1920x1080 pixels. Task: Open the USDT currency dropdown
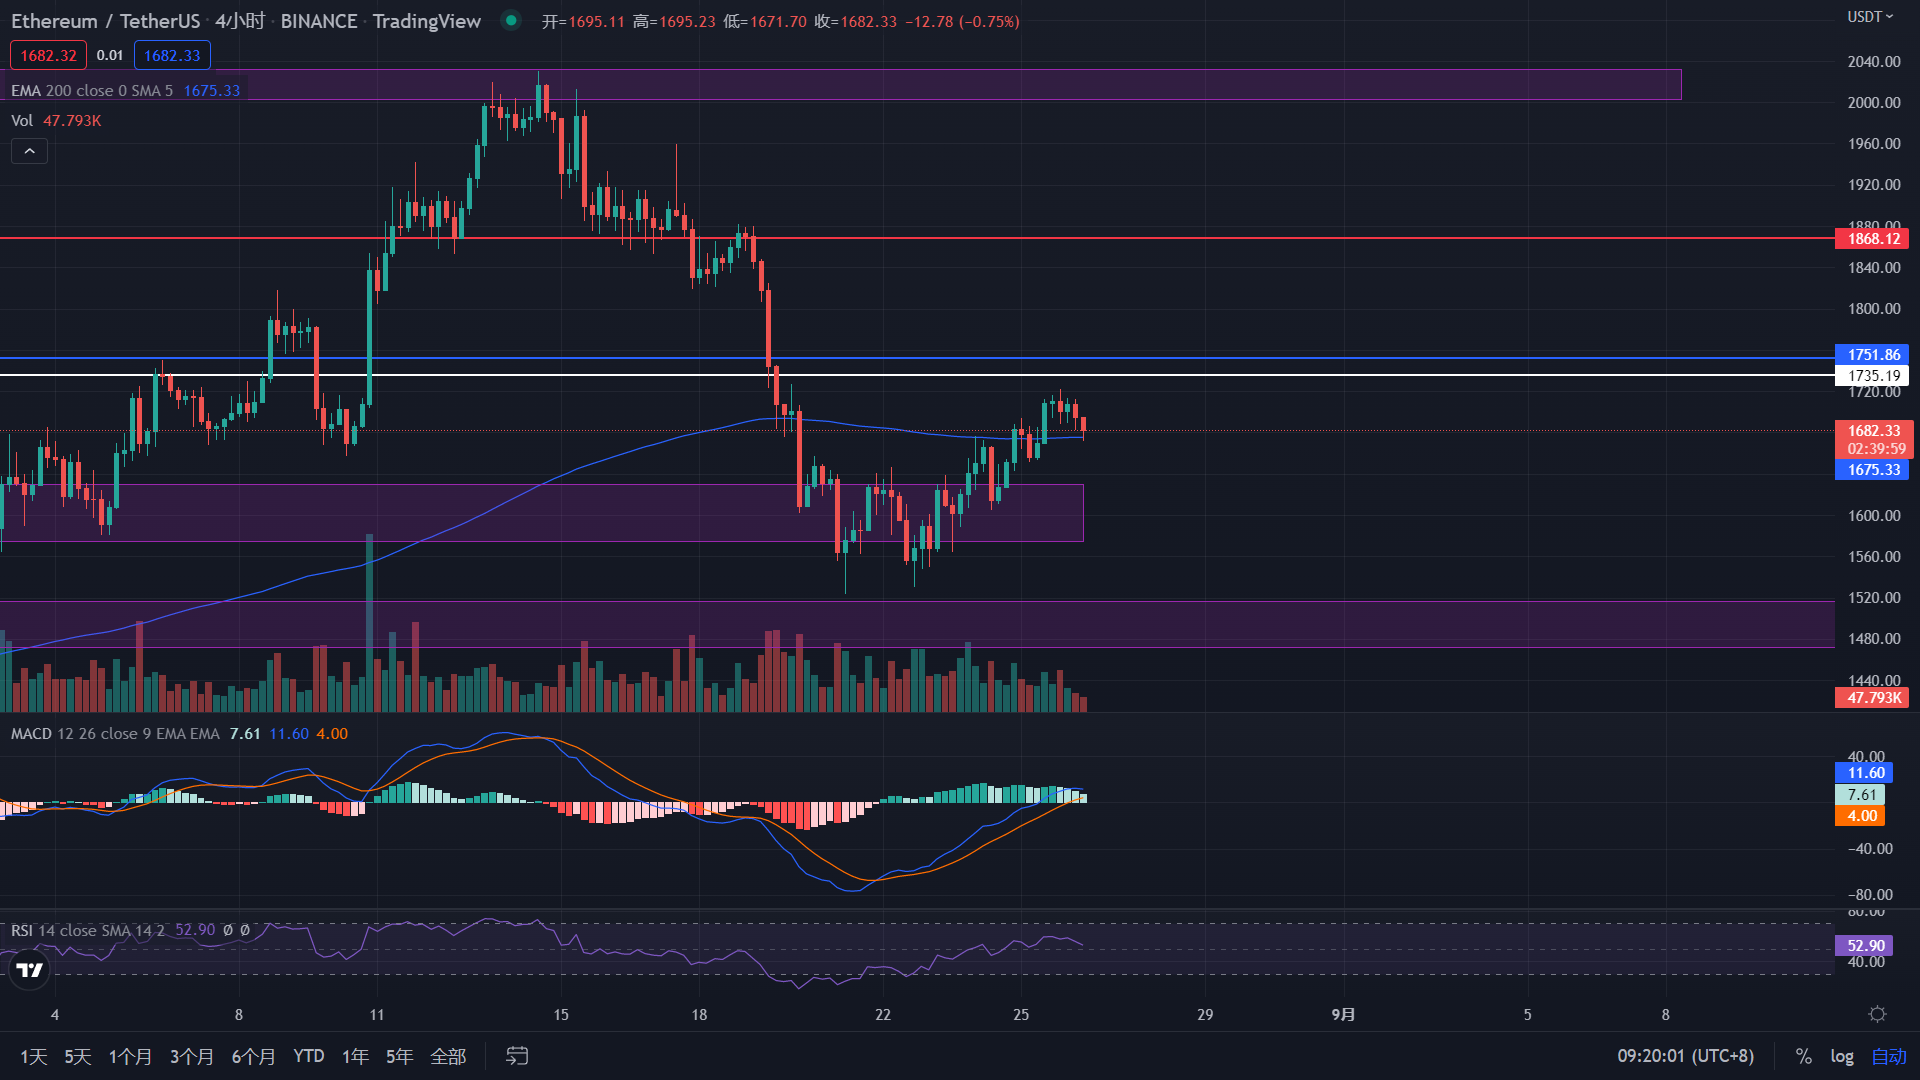(x=1869, y=17)
